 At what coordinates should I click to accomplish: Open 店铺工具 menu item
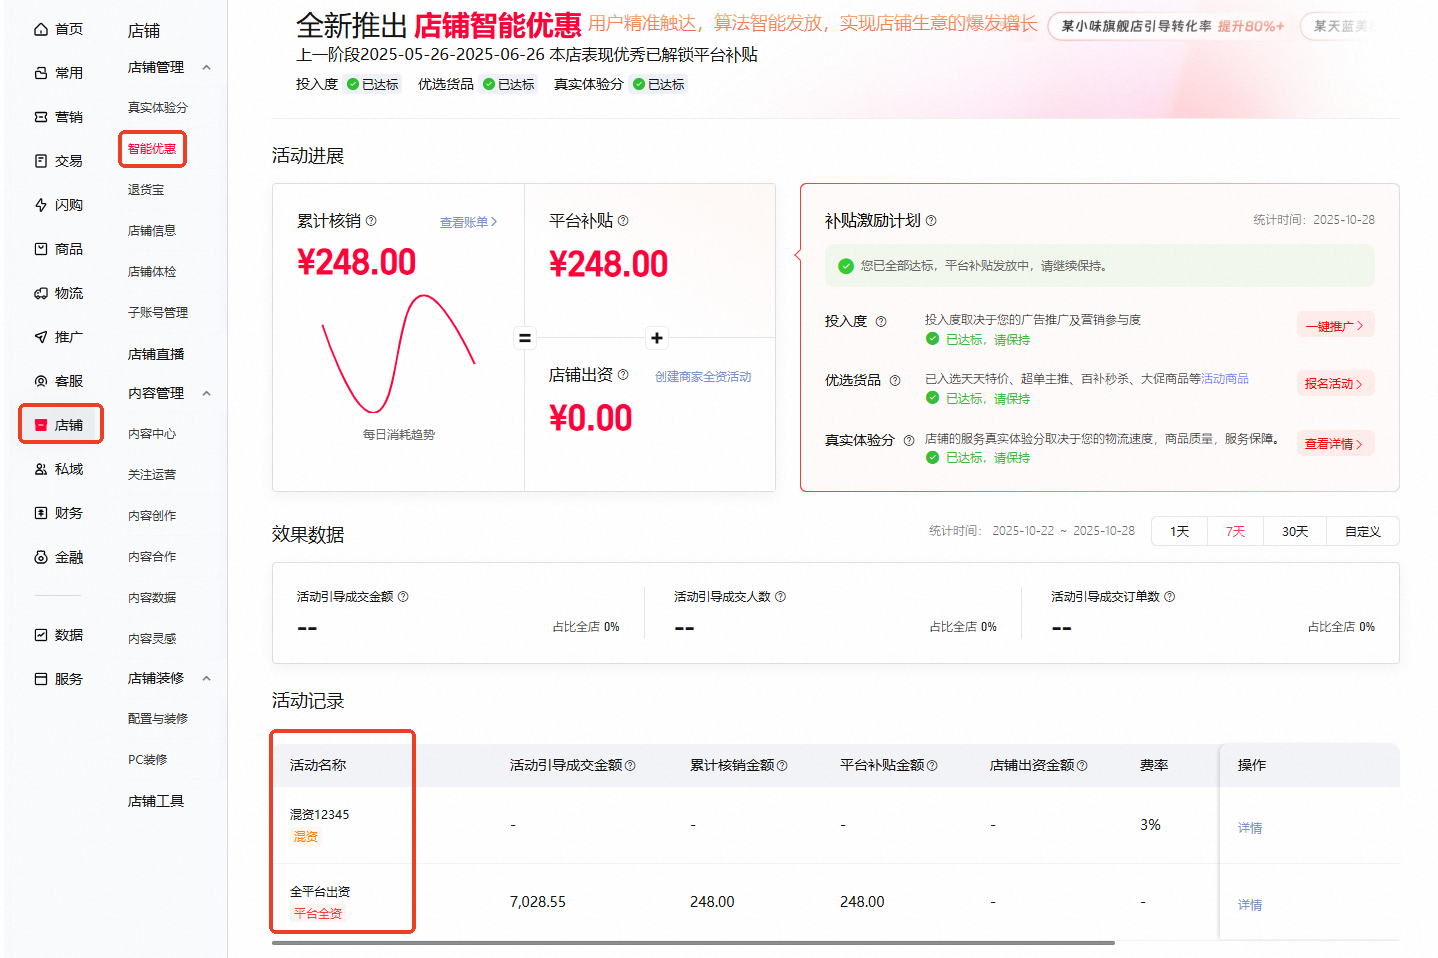click(x=156, y=801)
